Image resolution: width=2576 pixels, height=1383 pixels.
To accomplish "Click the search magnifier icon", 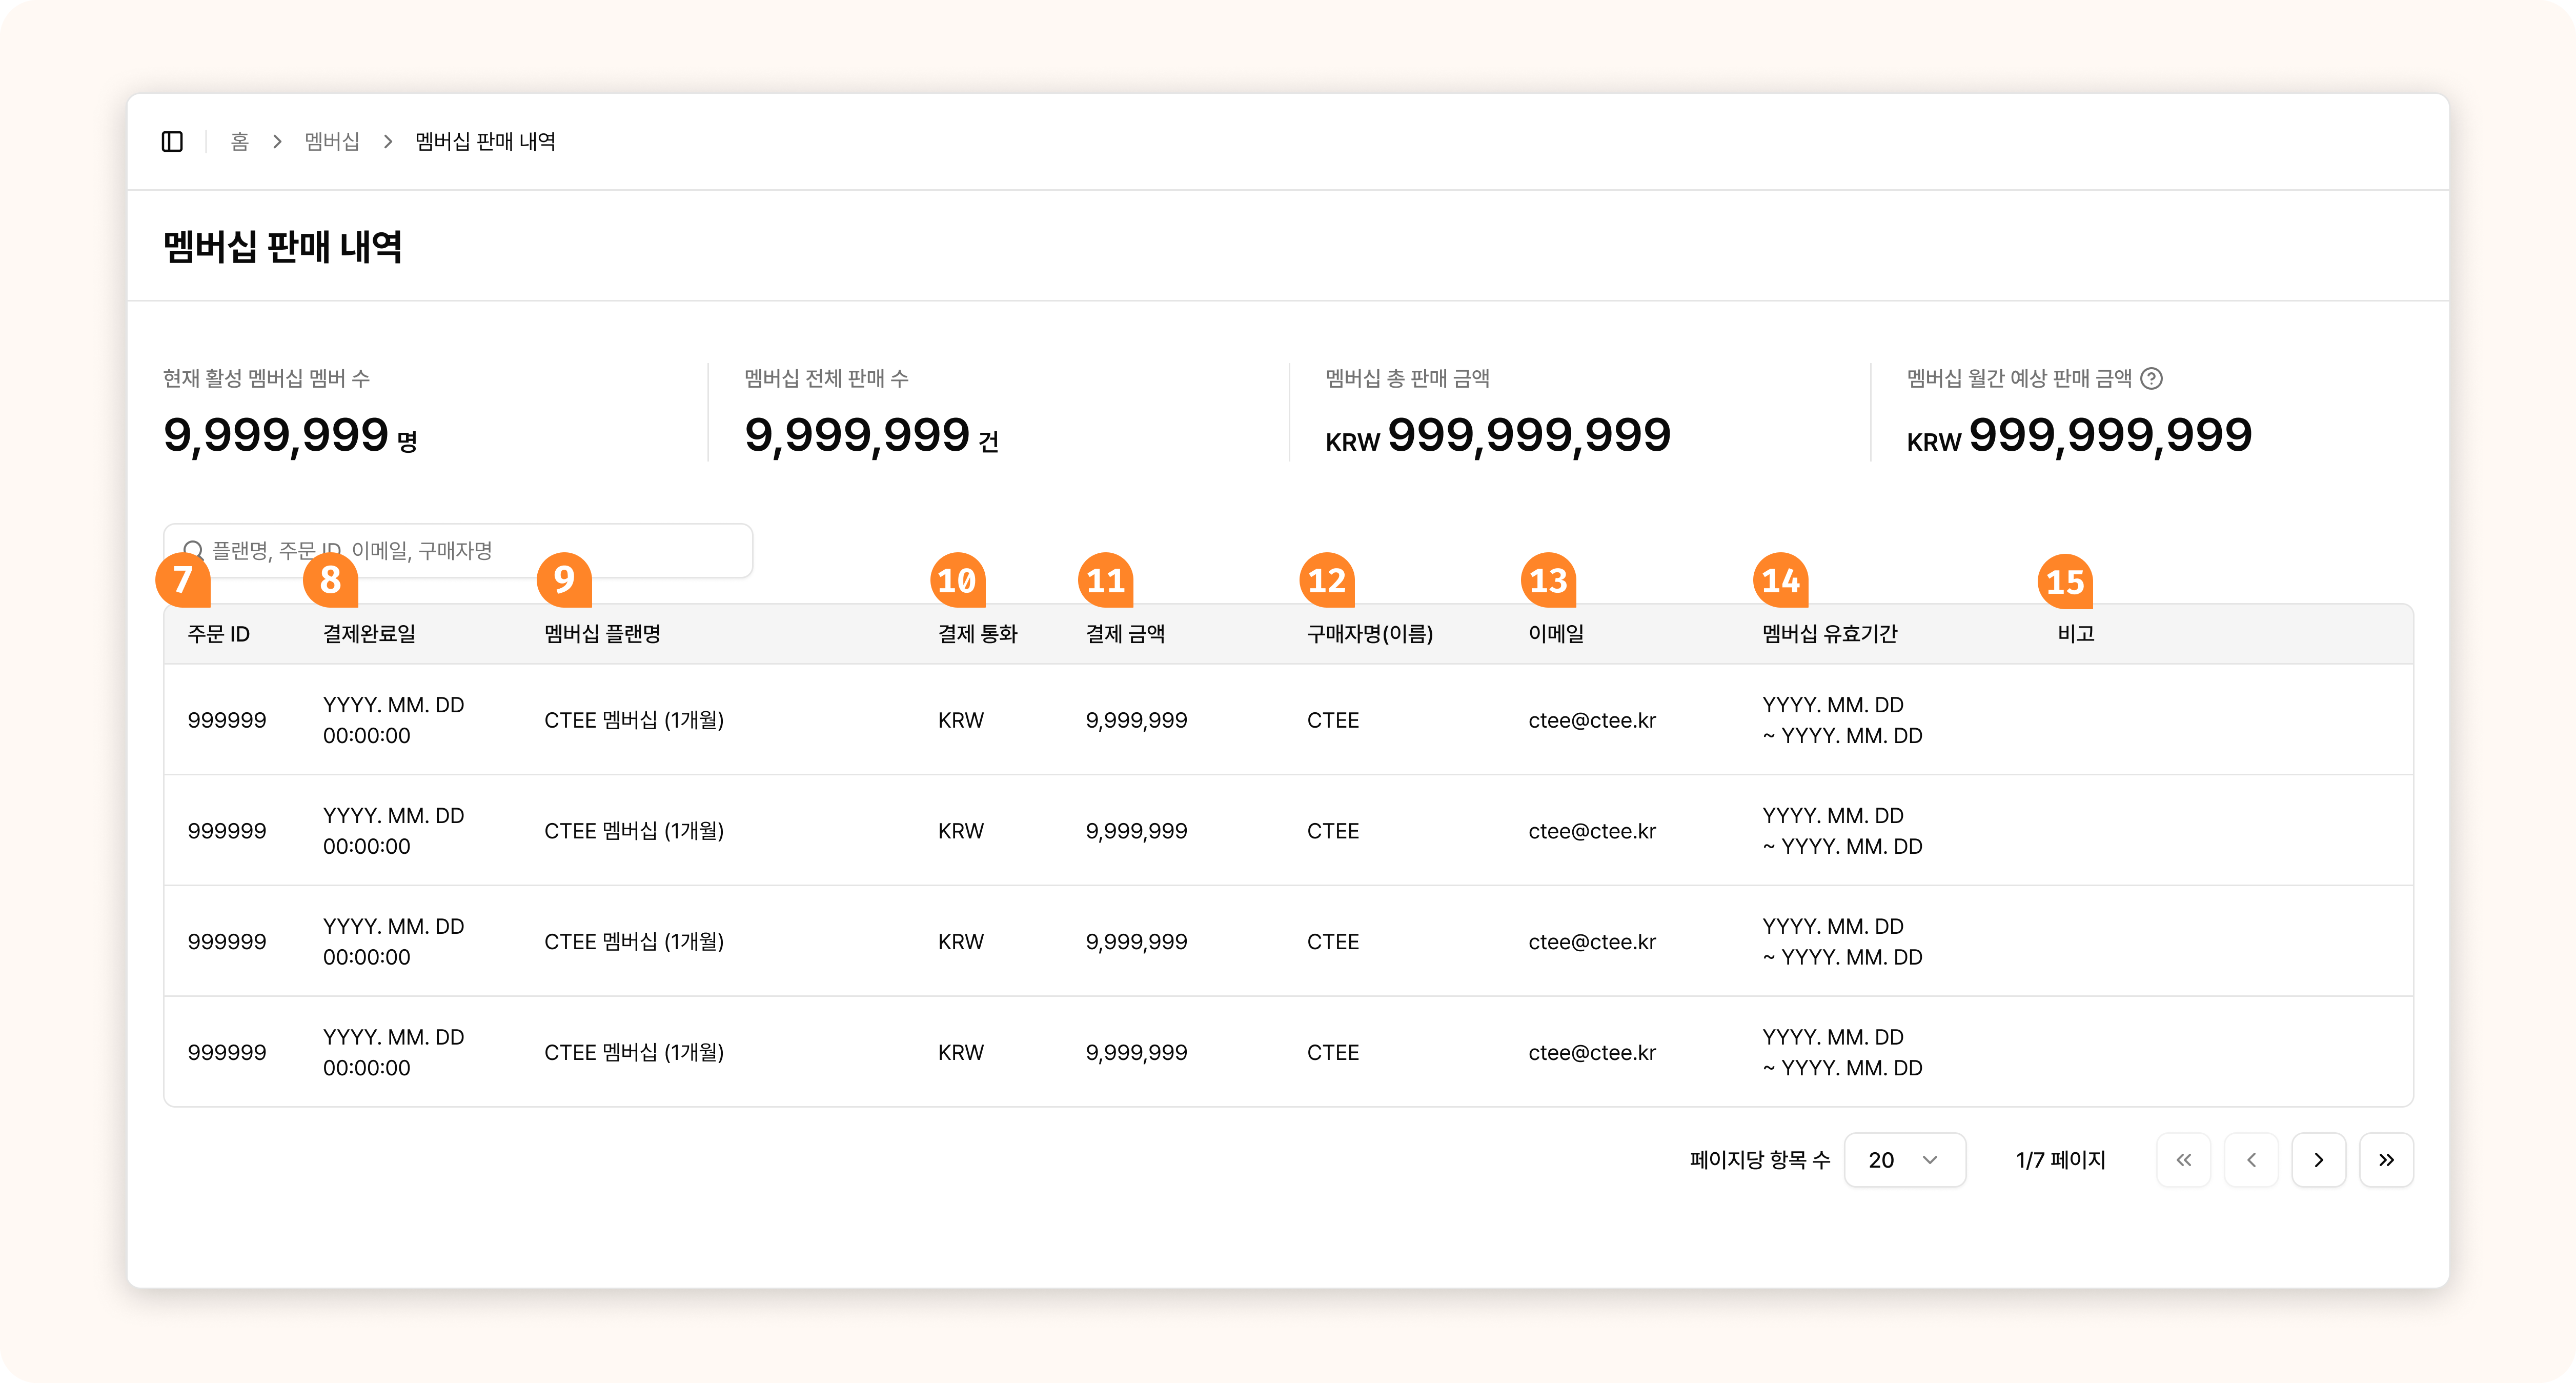I will click(x=194, y=548).
